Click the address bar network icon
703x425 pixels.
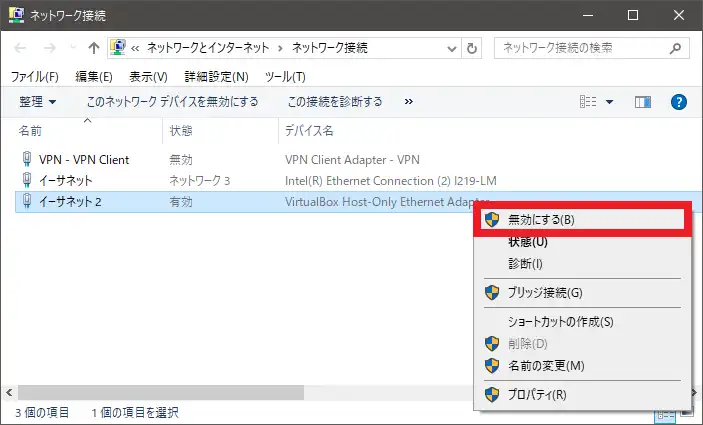(117, 48)
